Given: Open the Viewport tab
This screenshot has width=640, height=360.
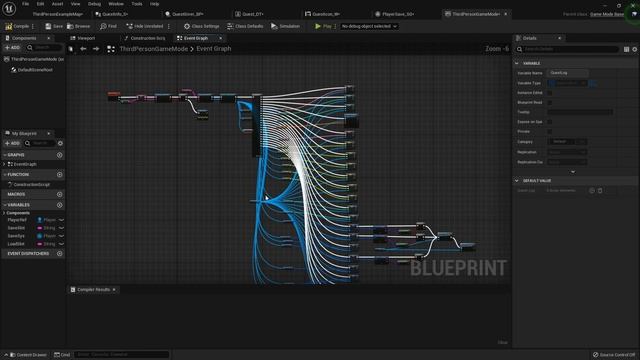Looking at the screenshot, I should pyautogui.click(x=82, y=38).
